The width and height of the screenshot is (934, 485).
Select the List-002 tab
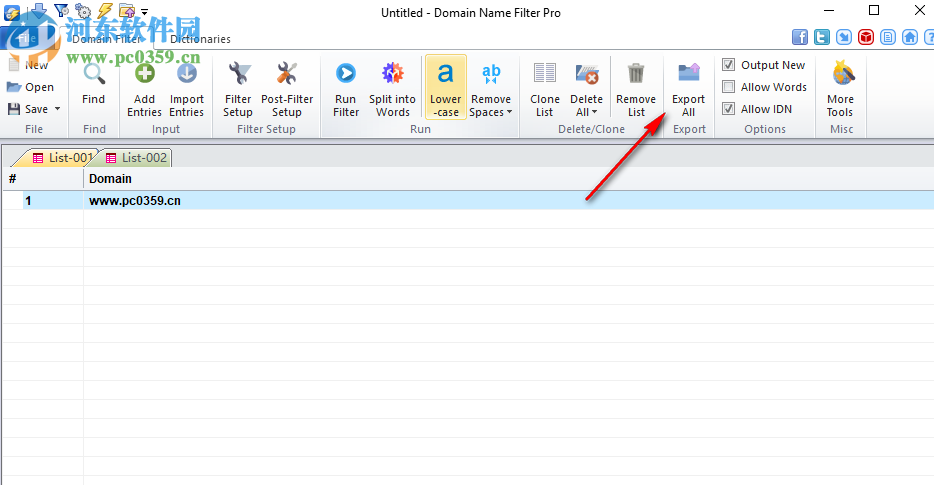click(x=136, y=158)
